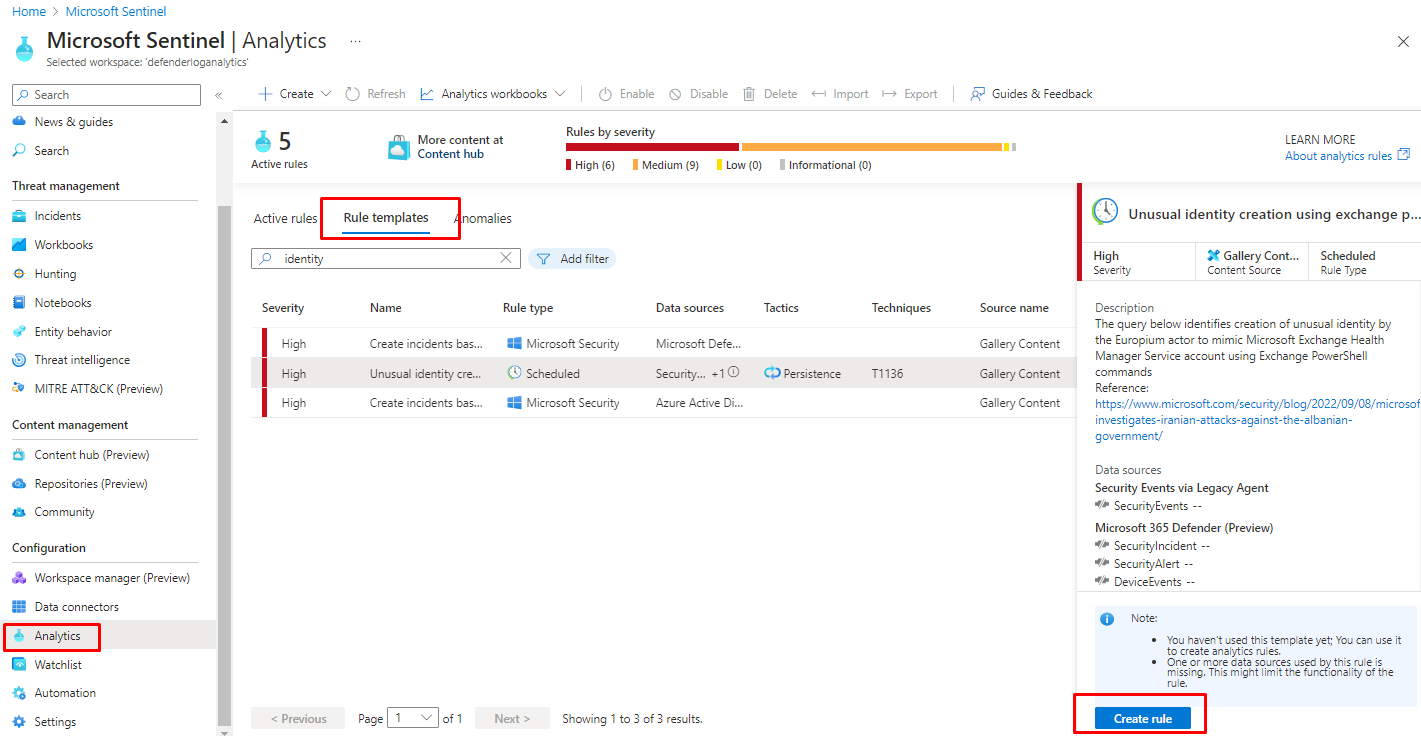Go to Data connectors
Screen dimensions: 1421x736
coord(76,607)
